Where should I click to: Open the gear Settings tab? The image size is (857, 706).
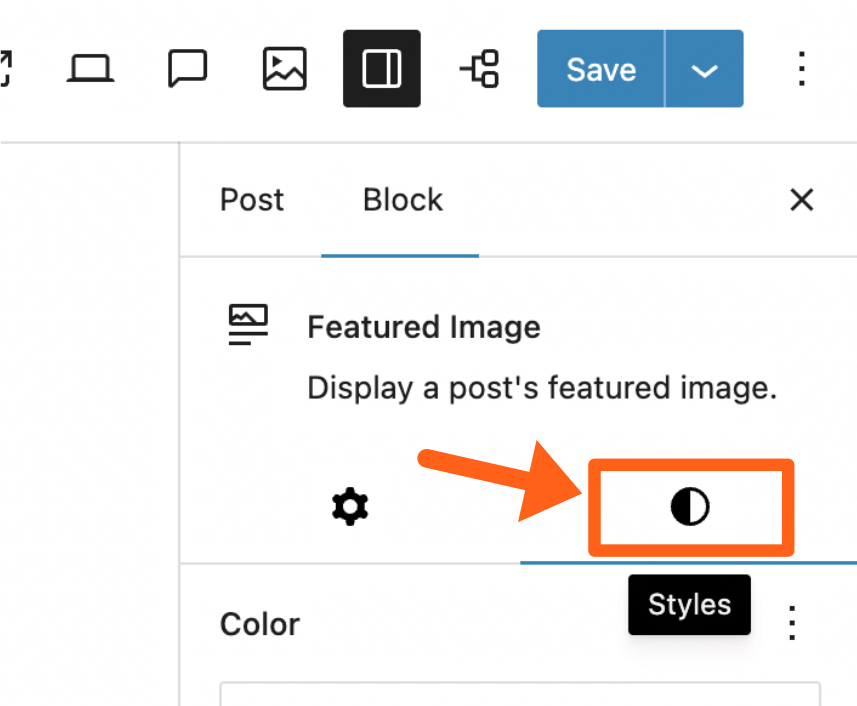pyautogui.click(x=350, y=508)
